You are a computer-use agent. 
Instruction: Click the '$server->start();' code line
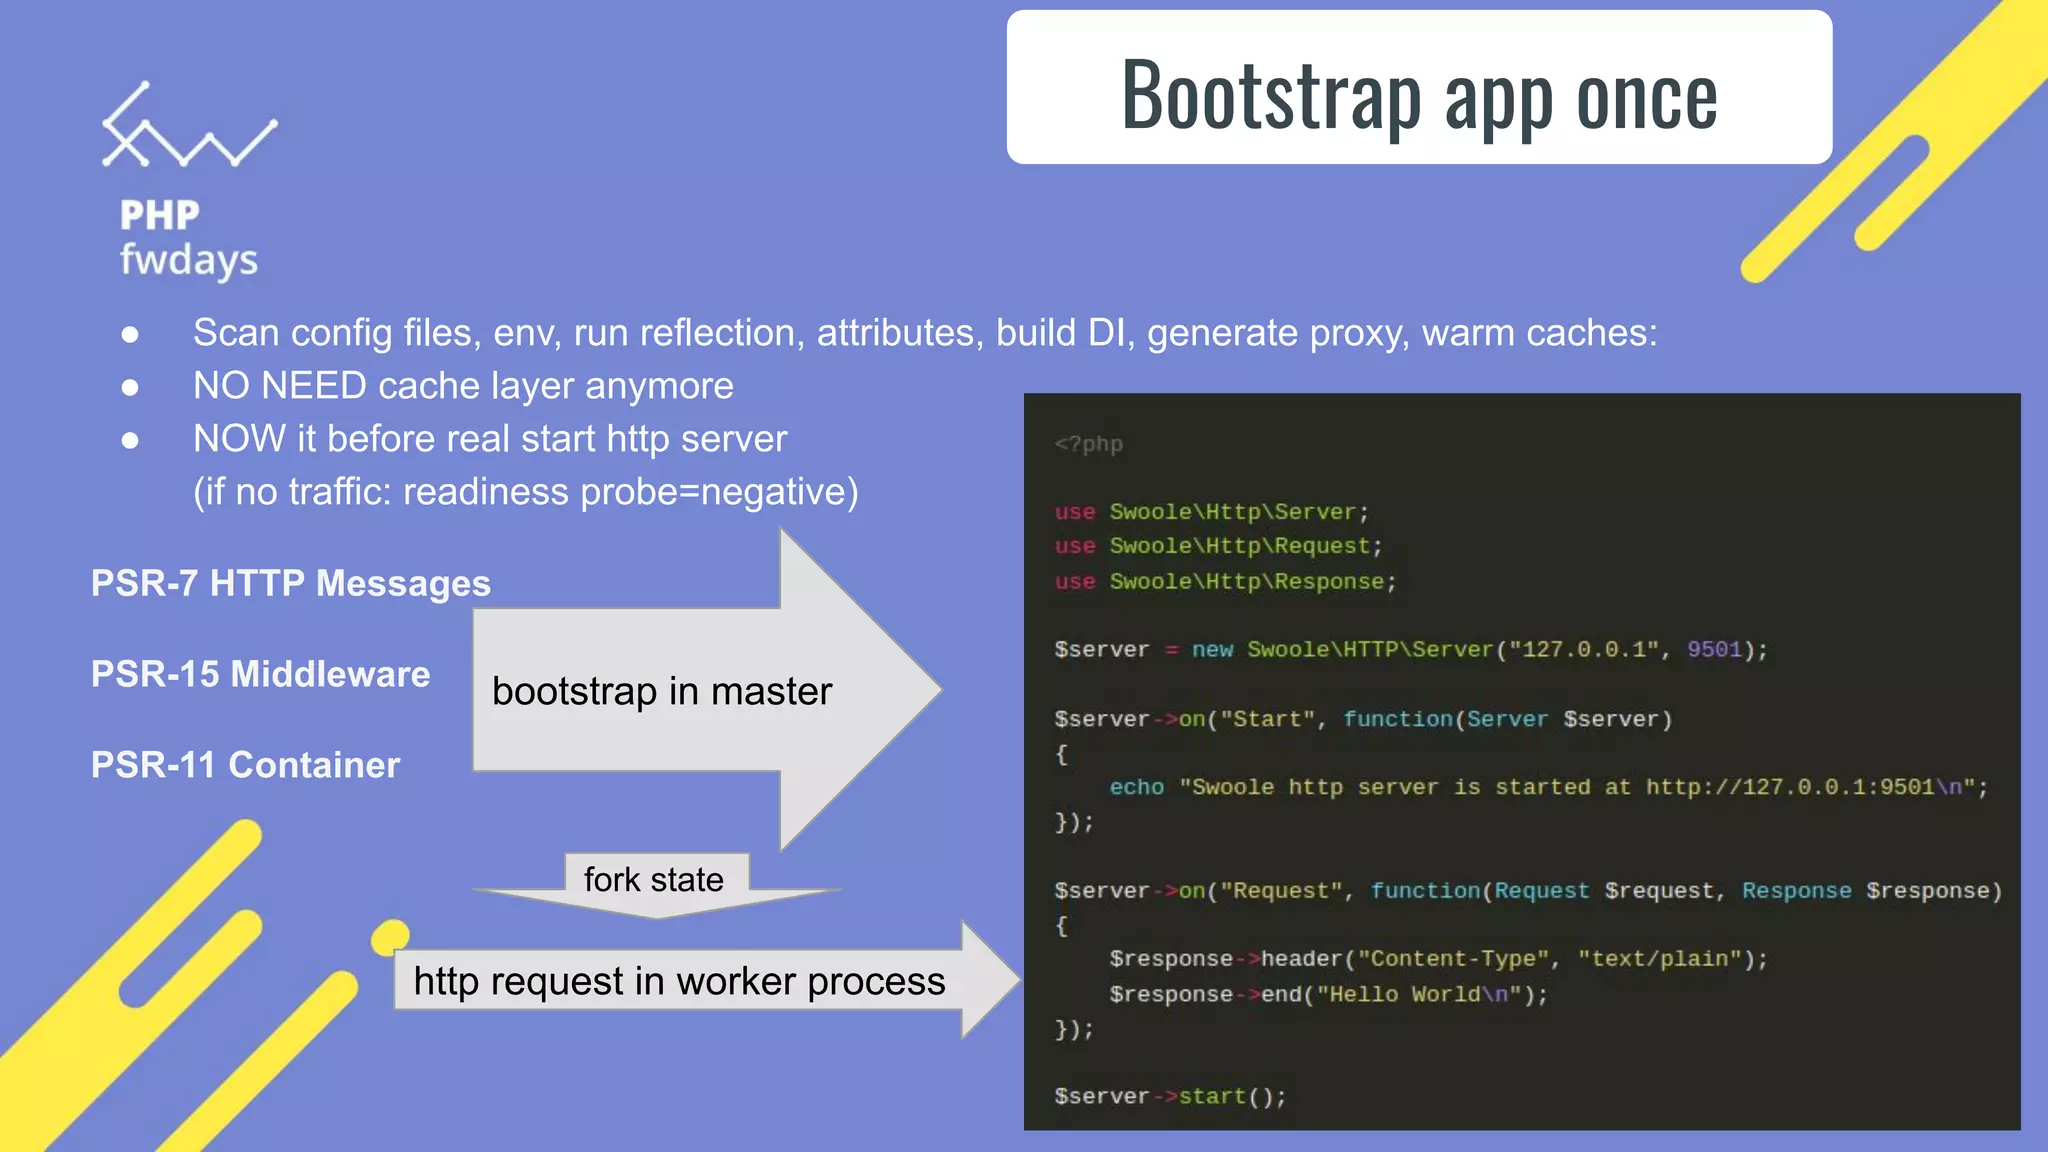1170,1096
